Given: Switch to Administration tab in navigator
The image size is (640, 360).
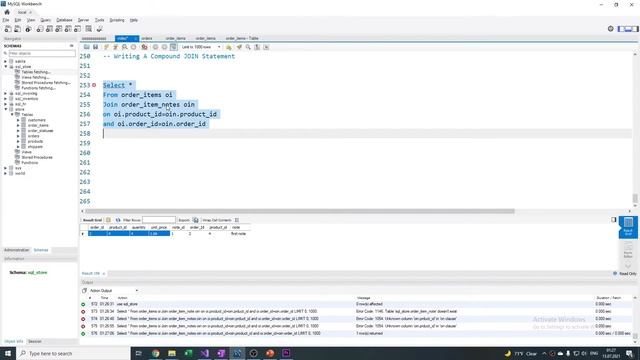Looking at the screenshot, I should pos(16,250).
